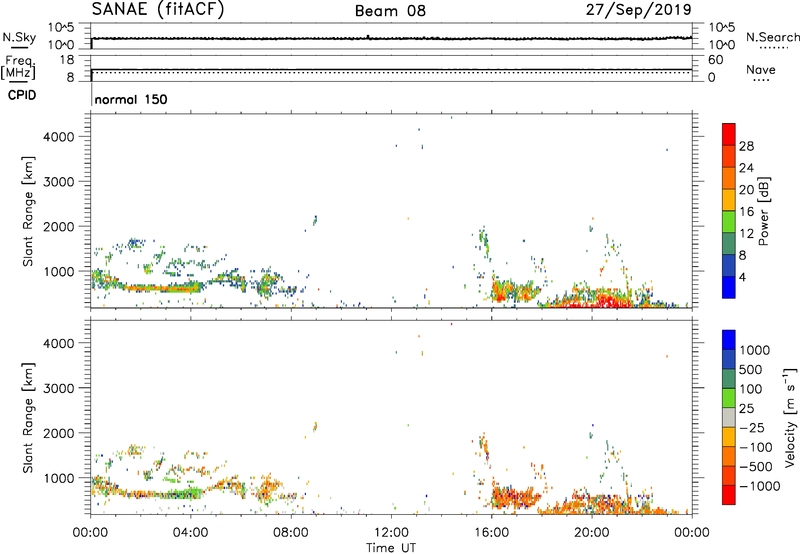The height and width of the screenshot is (554, 800).
Task: Click the blue bottom of power color bar
Action: click(729, 287)
